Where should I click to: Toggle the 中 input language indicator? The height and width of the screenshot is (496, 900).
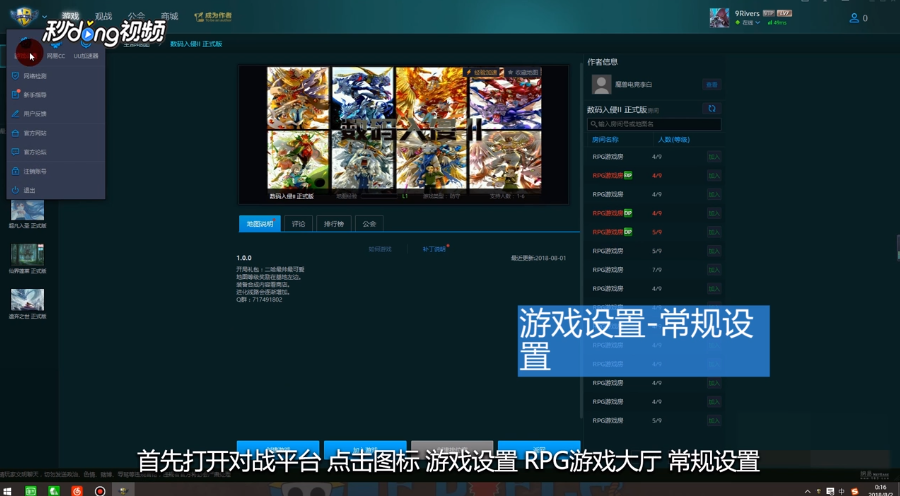tap(842, 491)
